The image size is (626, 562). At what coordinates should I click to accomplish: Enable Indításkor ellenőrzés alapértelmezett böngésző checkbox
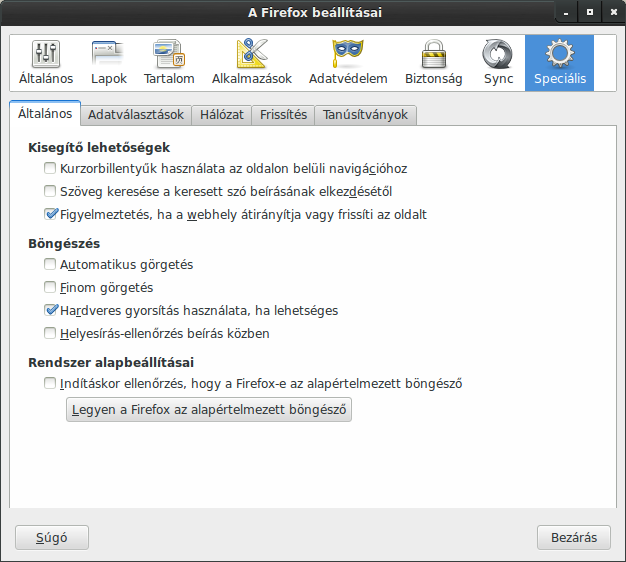(x=50, y=384)
